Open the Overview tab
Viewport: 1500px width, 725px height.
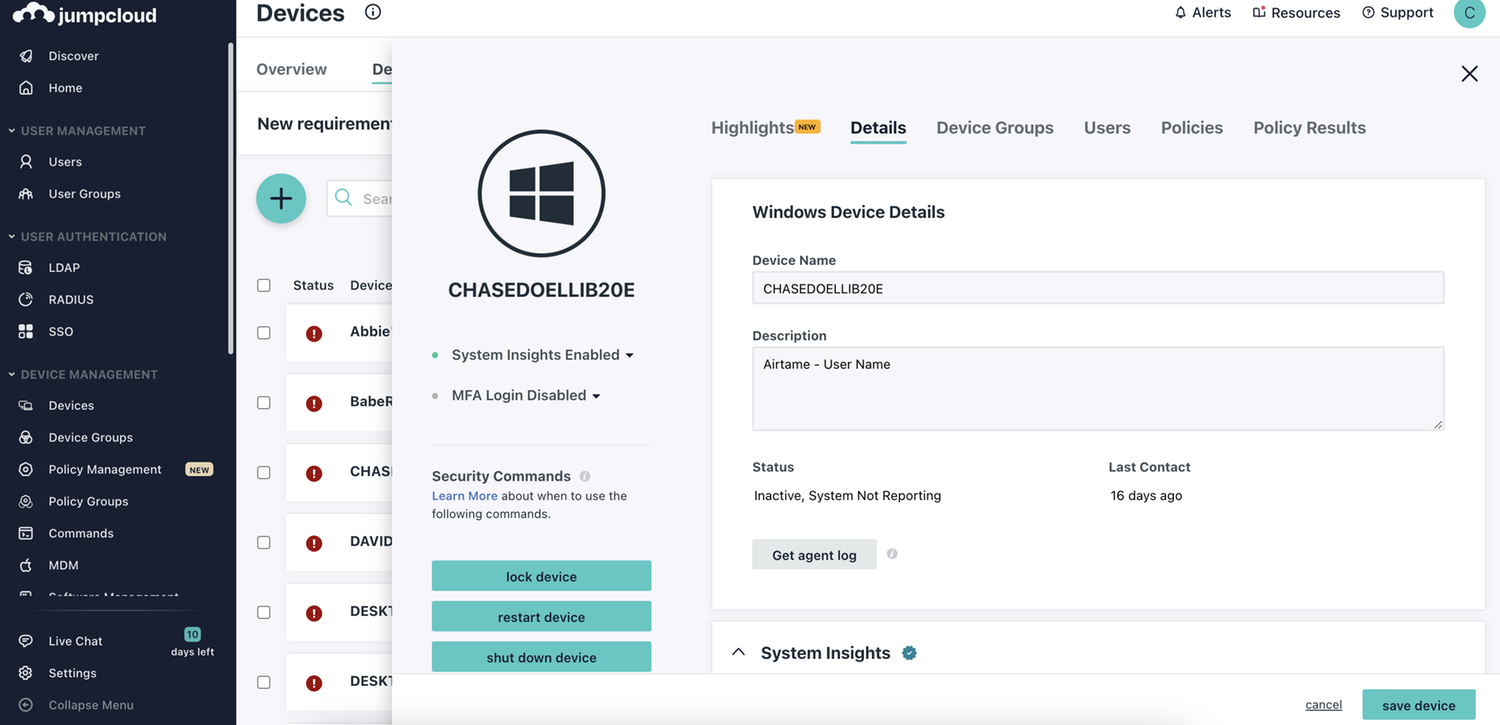tap(291, 69)
